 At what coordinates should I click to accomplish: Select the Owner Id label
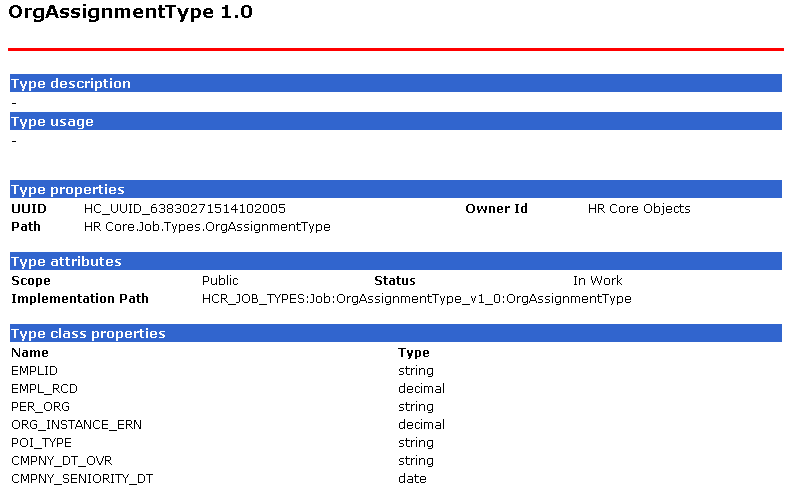pyautogui.click(x=496, y=209)
